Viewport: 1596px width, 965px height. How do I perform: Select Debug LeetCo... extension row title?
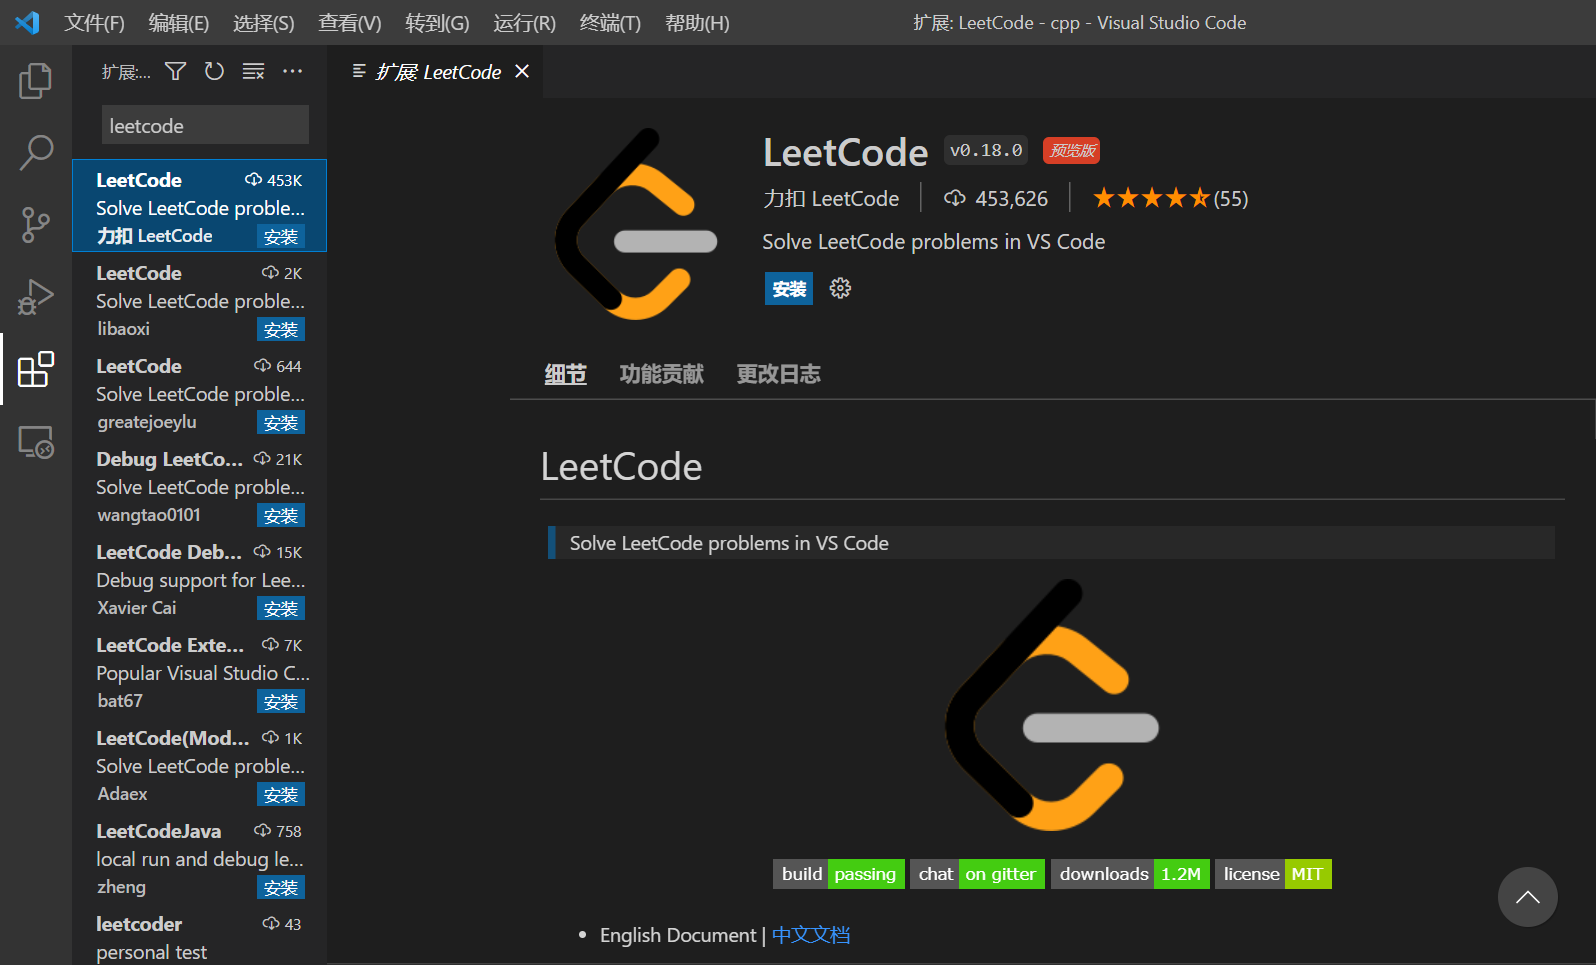point(170,459)
